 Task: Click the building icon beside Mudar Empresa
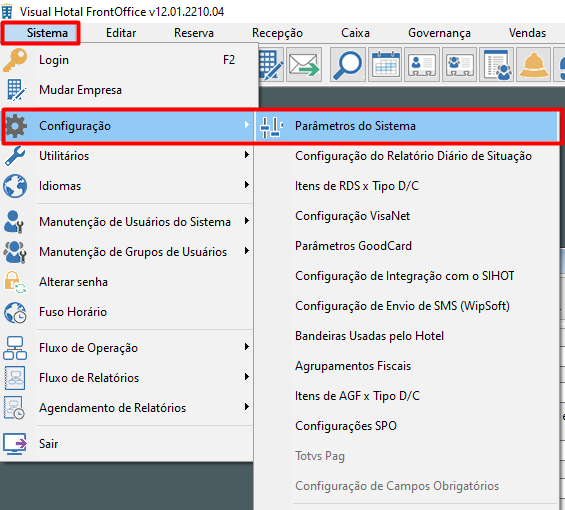pos(15,90)
